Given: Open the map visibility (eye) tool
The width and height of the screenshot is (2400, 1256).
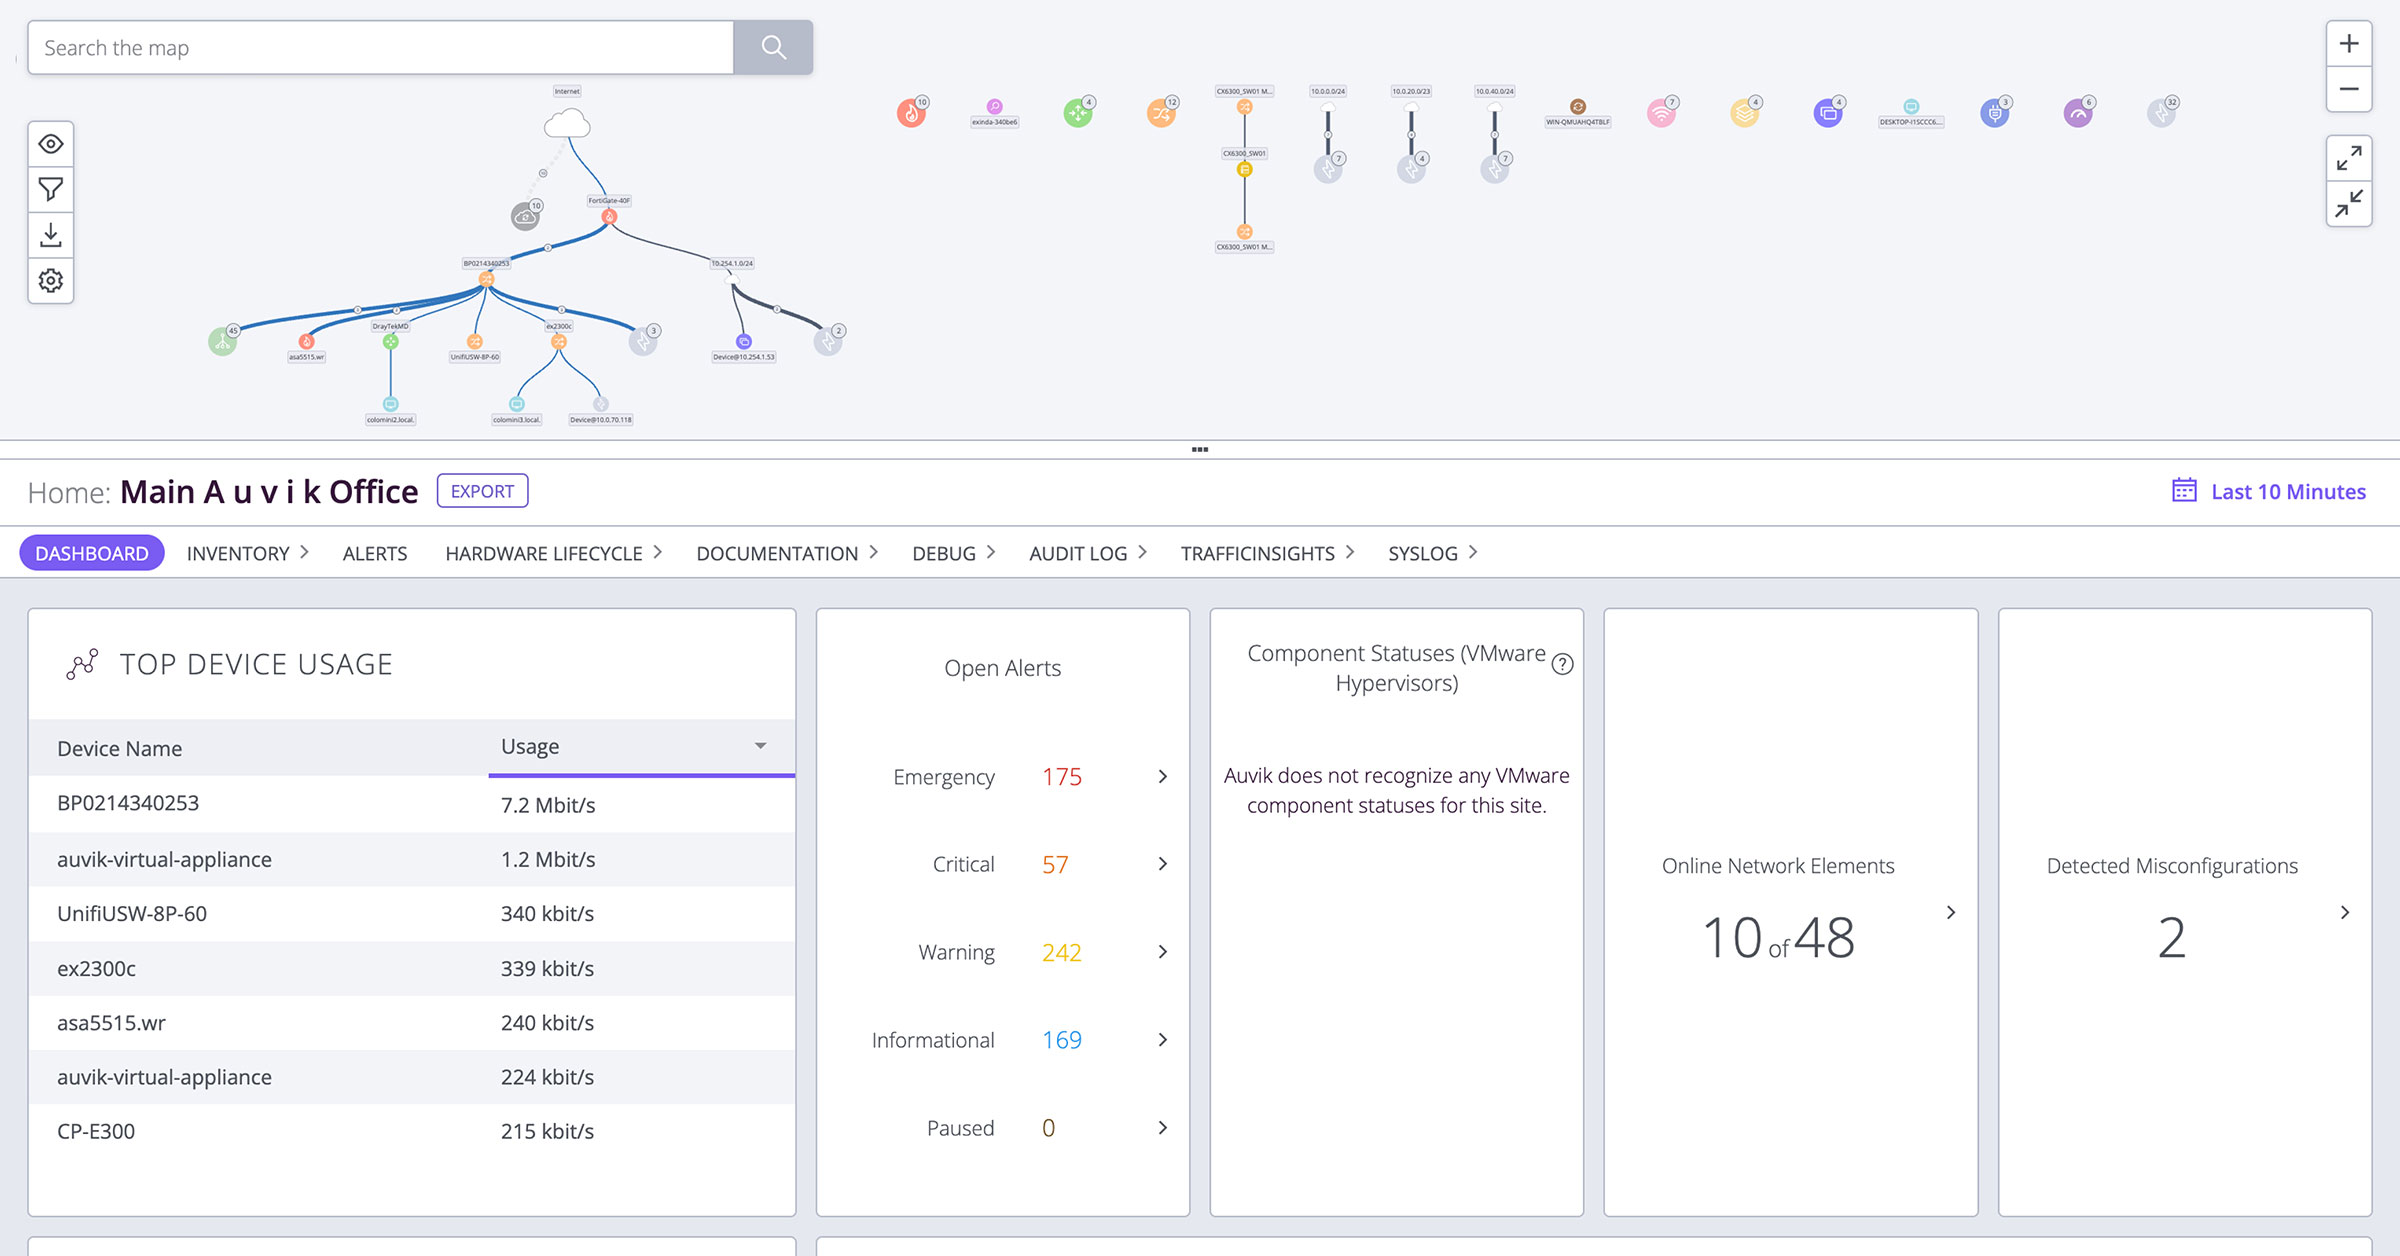Looking at the screenshot, I should (50, 144).
